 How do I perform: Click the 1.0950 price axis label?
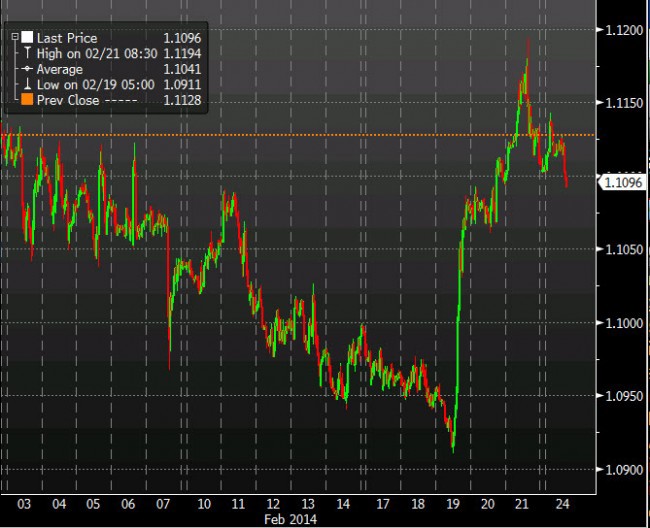click(x=624, y=396)
